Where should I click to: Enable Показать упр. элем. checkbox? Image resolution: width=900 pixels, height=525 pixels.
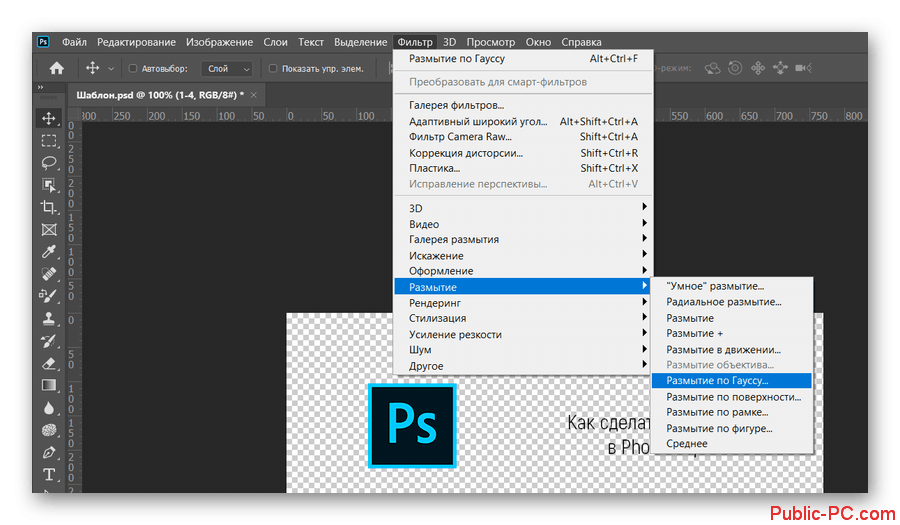(x=273, y=68)
